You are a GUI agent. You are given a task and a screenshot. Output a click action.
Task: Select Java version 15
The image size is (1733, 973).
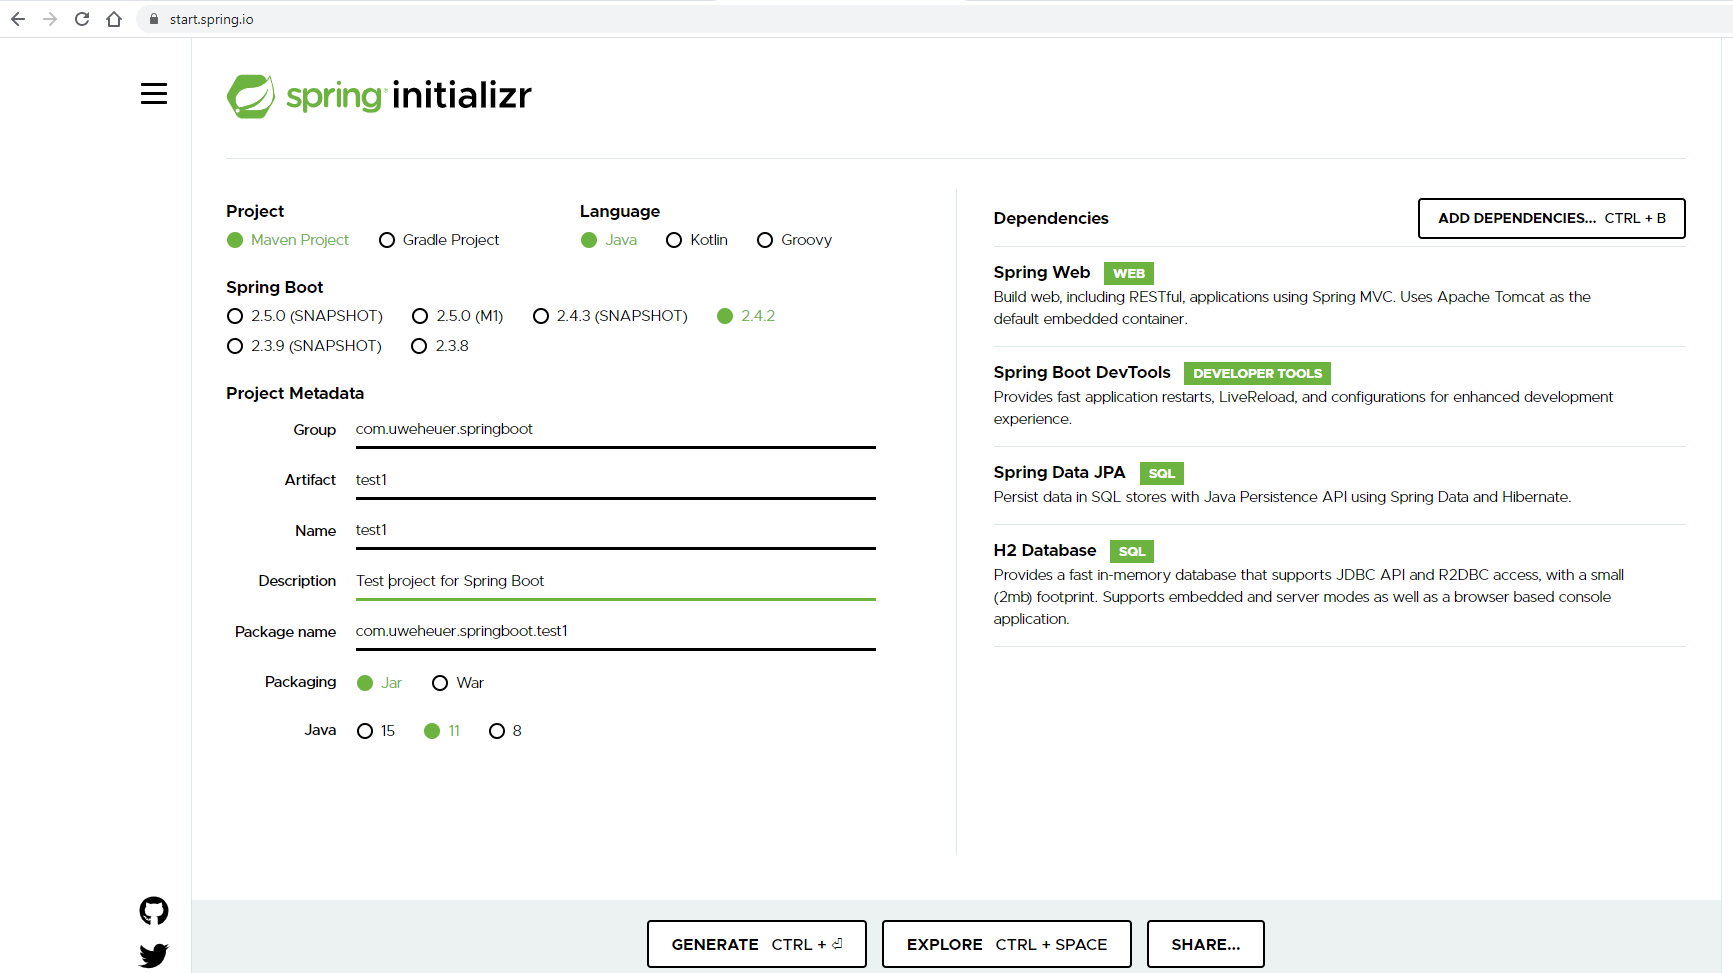click(365, 731)
